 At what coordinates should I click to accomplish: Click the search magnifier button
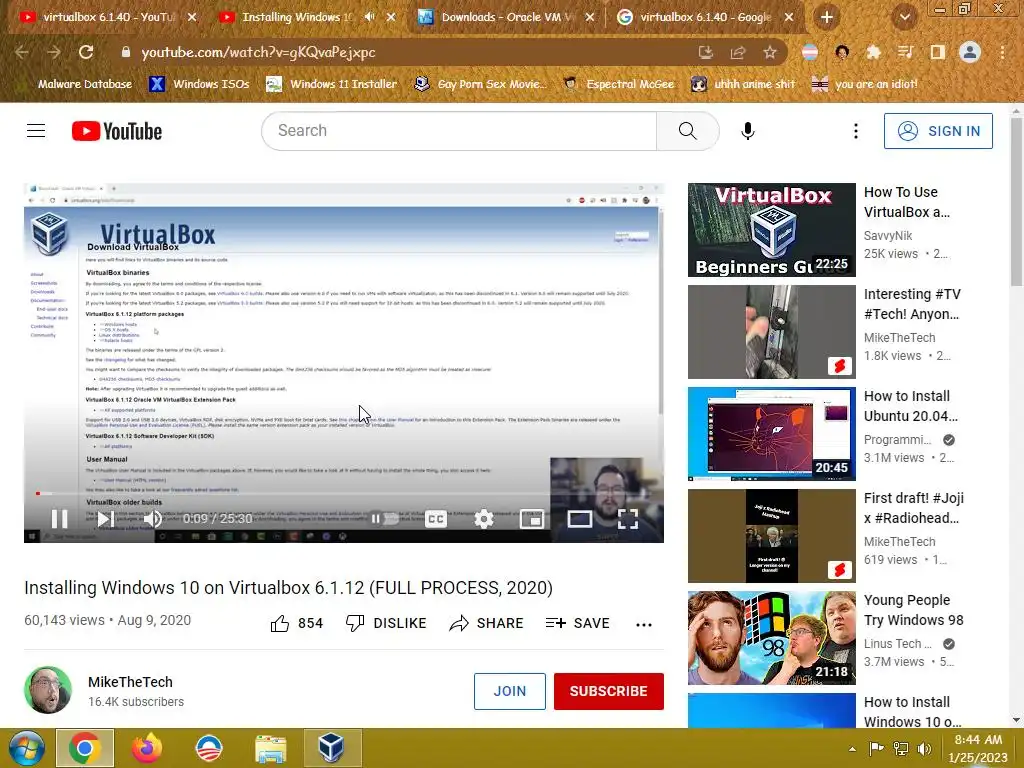click(688, 131)
